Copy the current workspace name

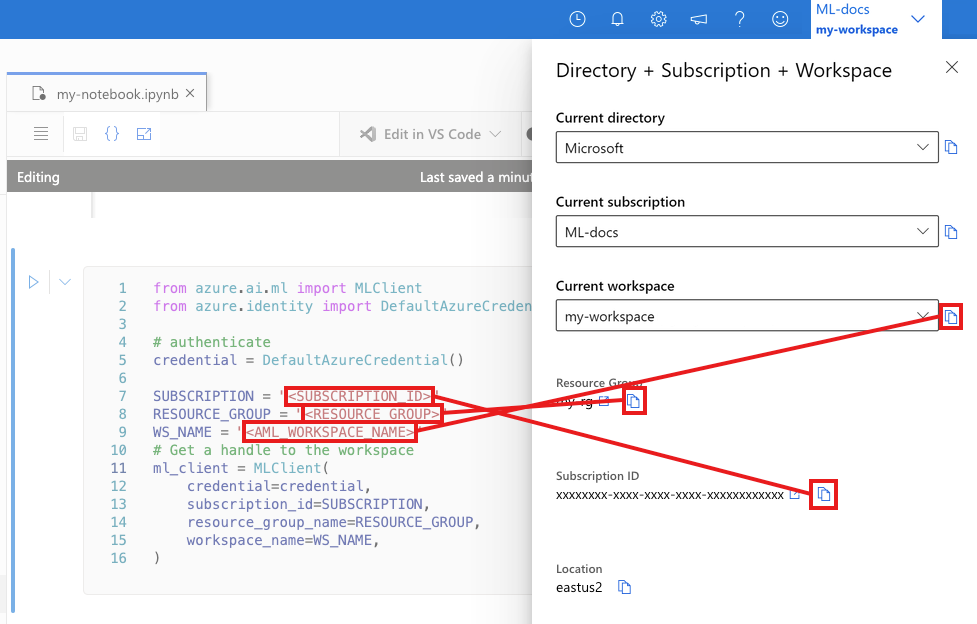tap(950, 316)
